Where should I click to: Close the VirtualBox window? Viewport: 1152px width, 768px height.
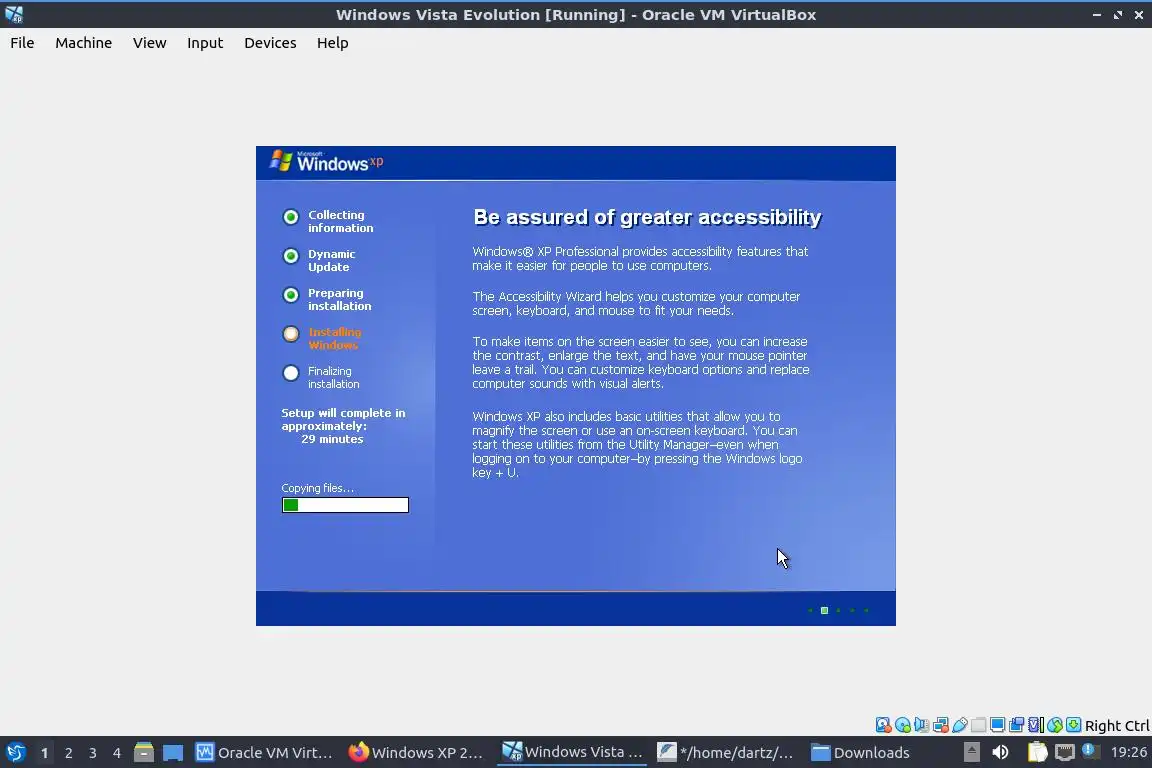pyautogui.click(x=1139, y=15)
